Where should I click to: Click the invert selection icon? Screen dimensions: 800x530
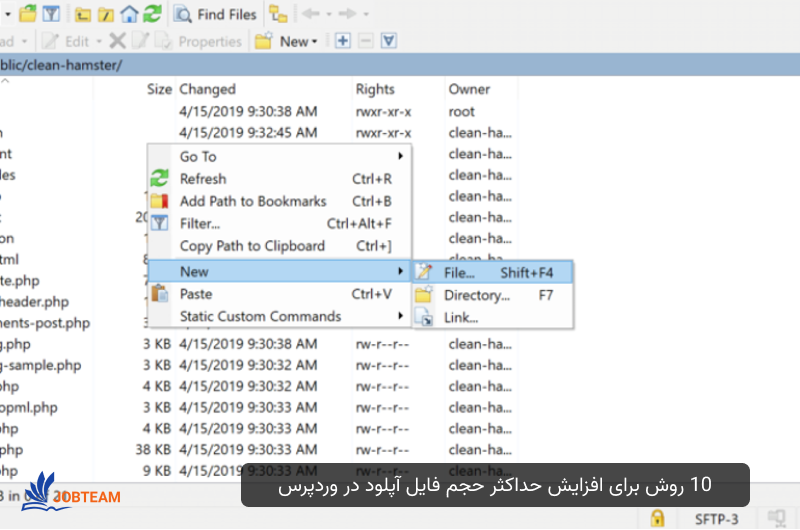[x=388, y=41]
